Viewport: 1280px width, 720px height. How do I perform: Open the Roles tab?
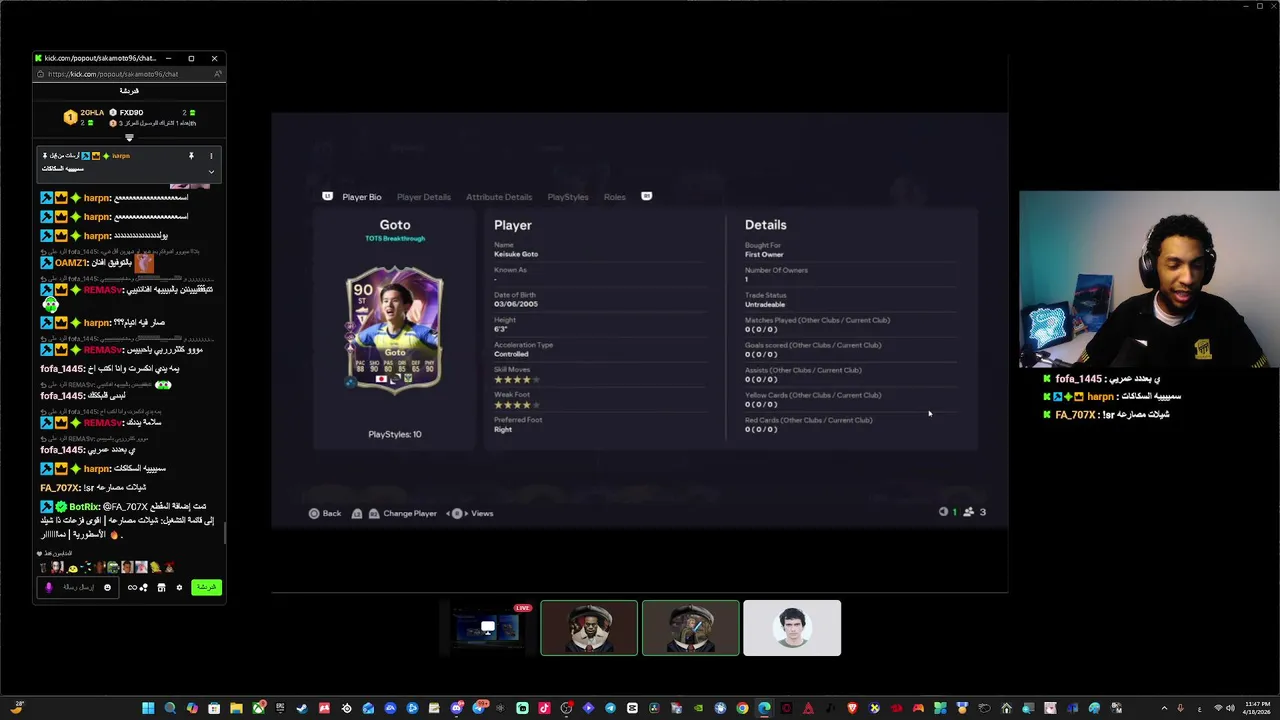click(x=615, y=197)
